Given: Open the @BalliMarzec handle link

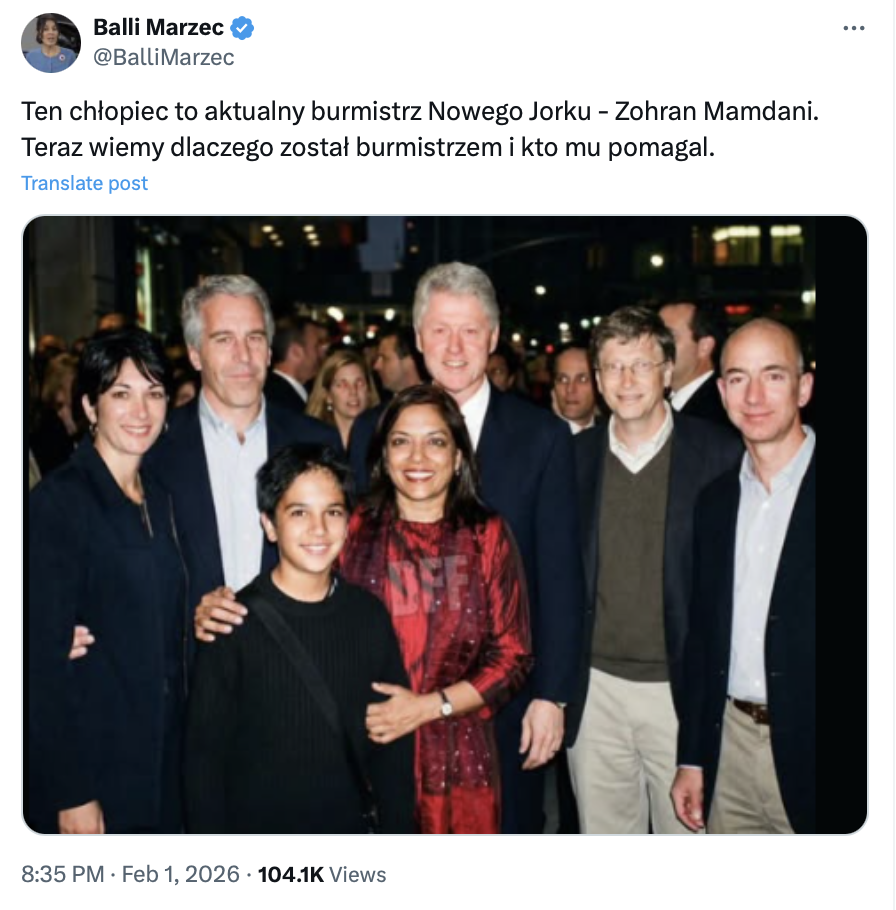Looking at the screenshot, I should point(164,57).
